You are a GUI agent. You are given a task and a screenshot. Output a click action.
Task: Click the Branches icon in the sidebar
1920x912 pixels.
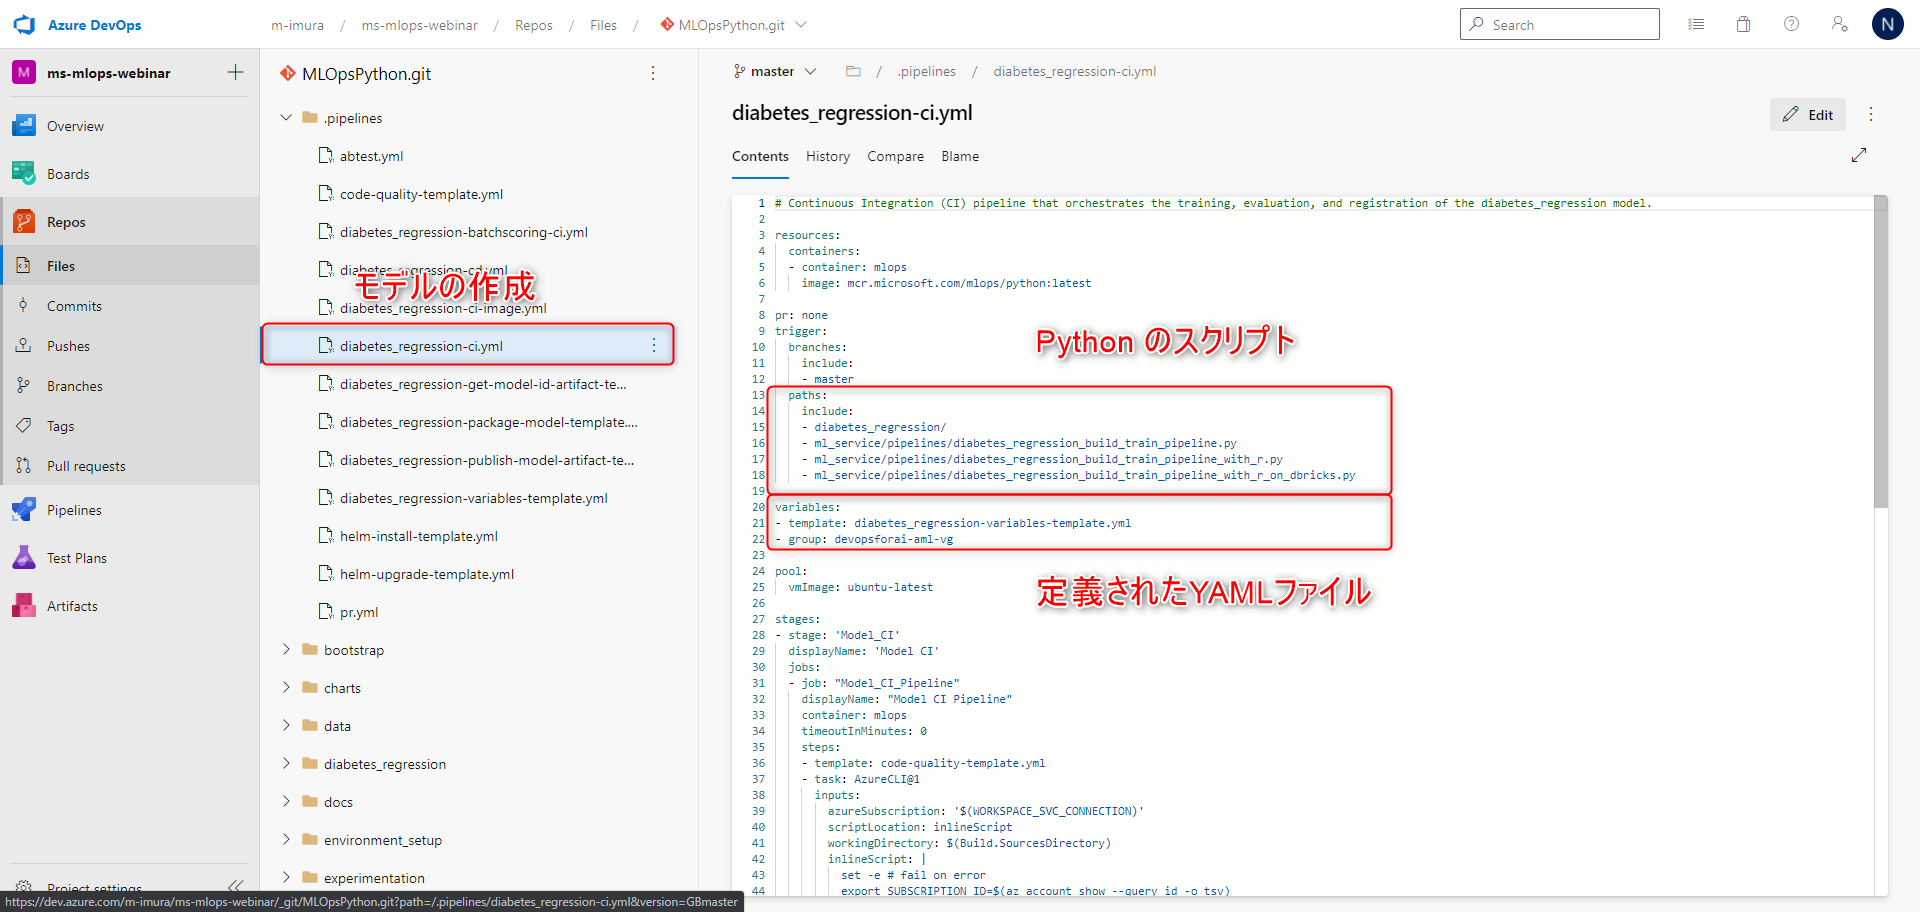[23, 386]
